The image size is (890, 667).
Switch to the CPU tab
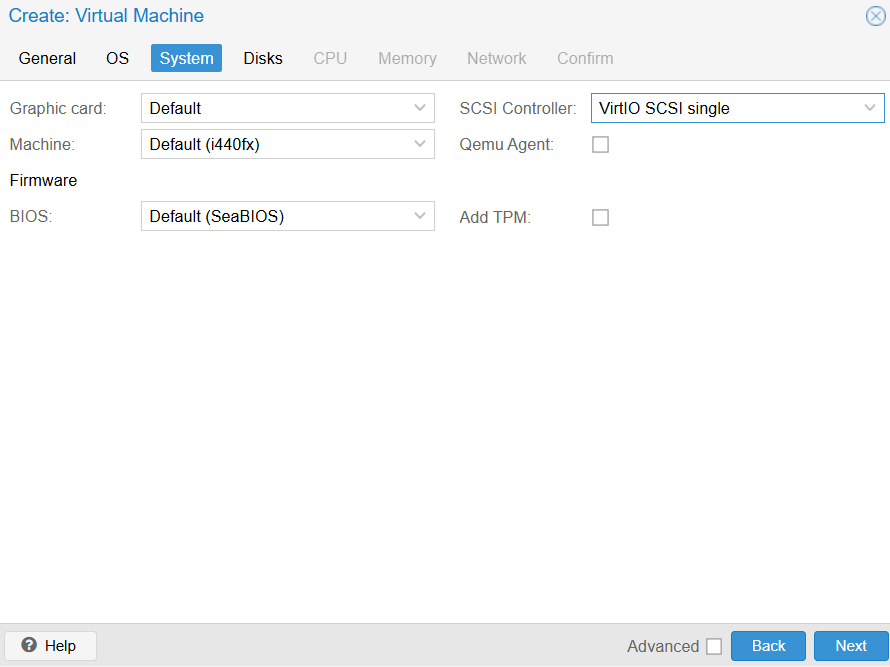(x=330, y=58)
